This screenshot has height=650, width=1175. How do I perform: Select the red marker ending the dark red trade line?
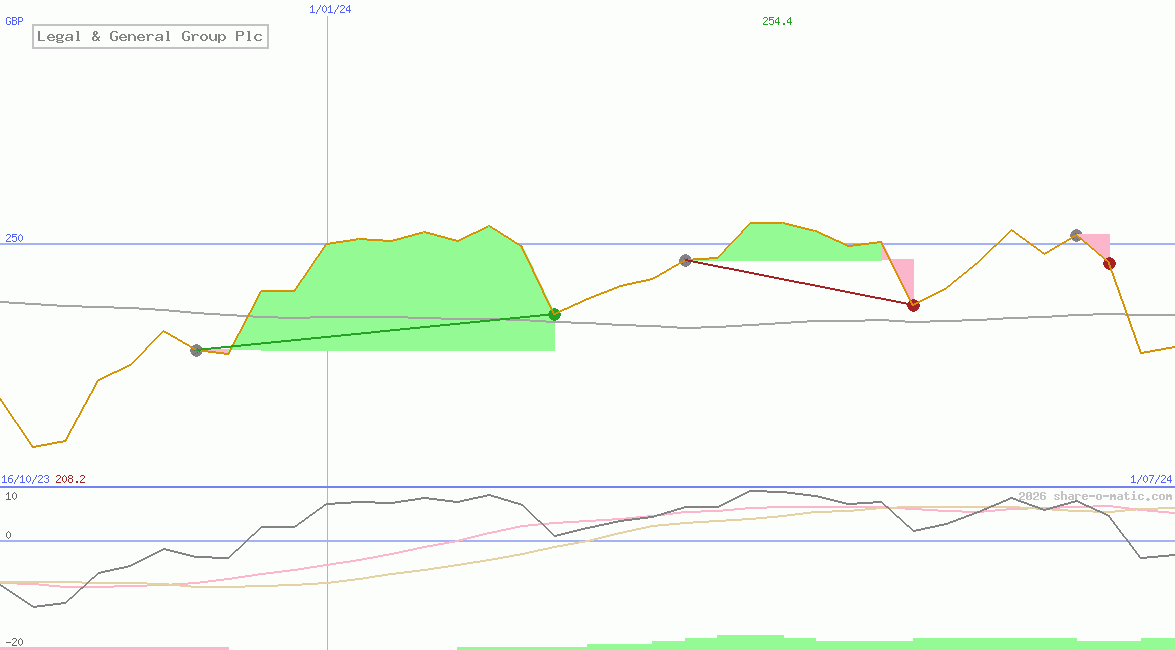pos(913,305)
